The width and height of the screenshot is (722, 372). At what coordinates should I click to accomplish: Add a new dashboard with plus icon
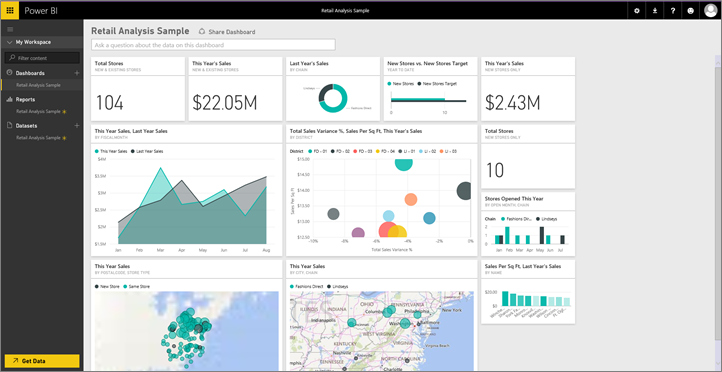[x=77, y=73]
